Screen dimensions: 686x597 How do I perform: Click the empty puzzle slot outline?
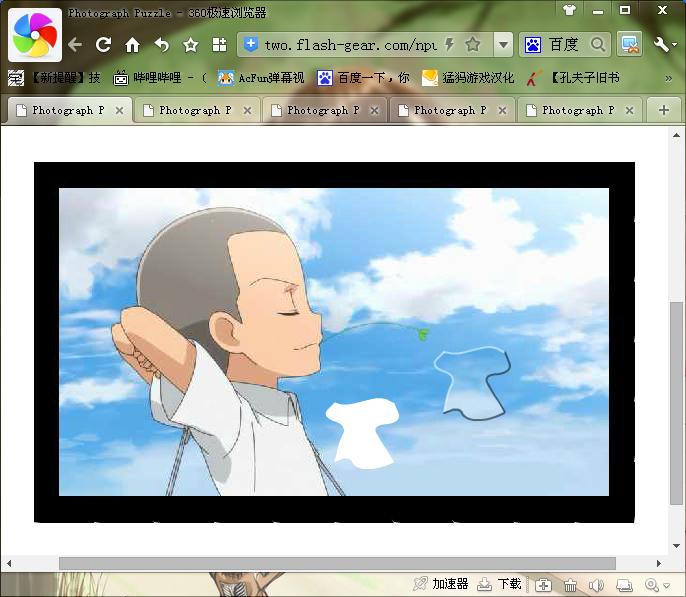(x=473, y=383)
